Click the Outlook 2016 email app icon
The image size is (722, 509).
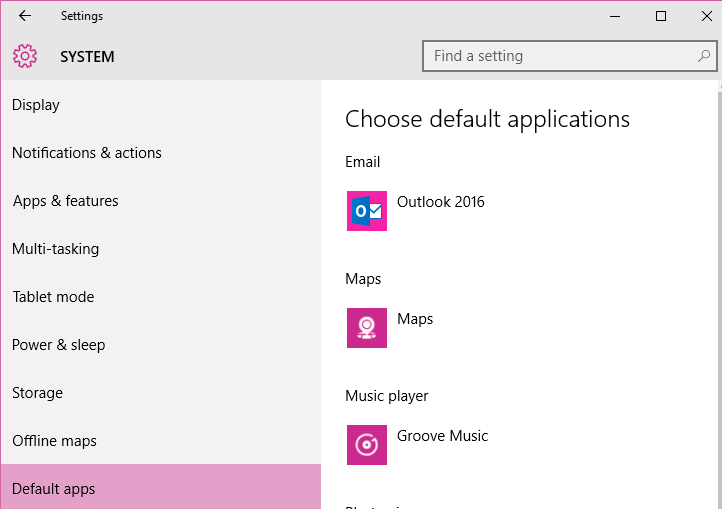click(366, 211)
